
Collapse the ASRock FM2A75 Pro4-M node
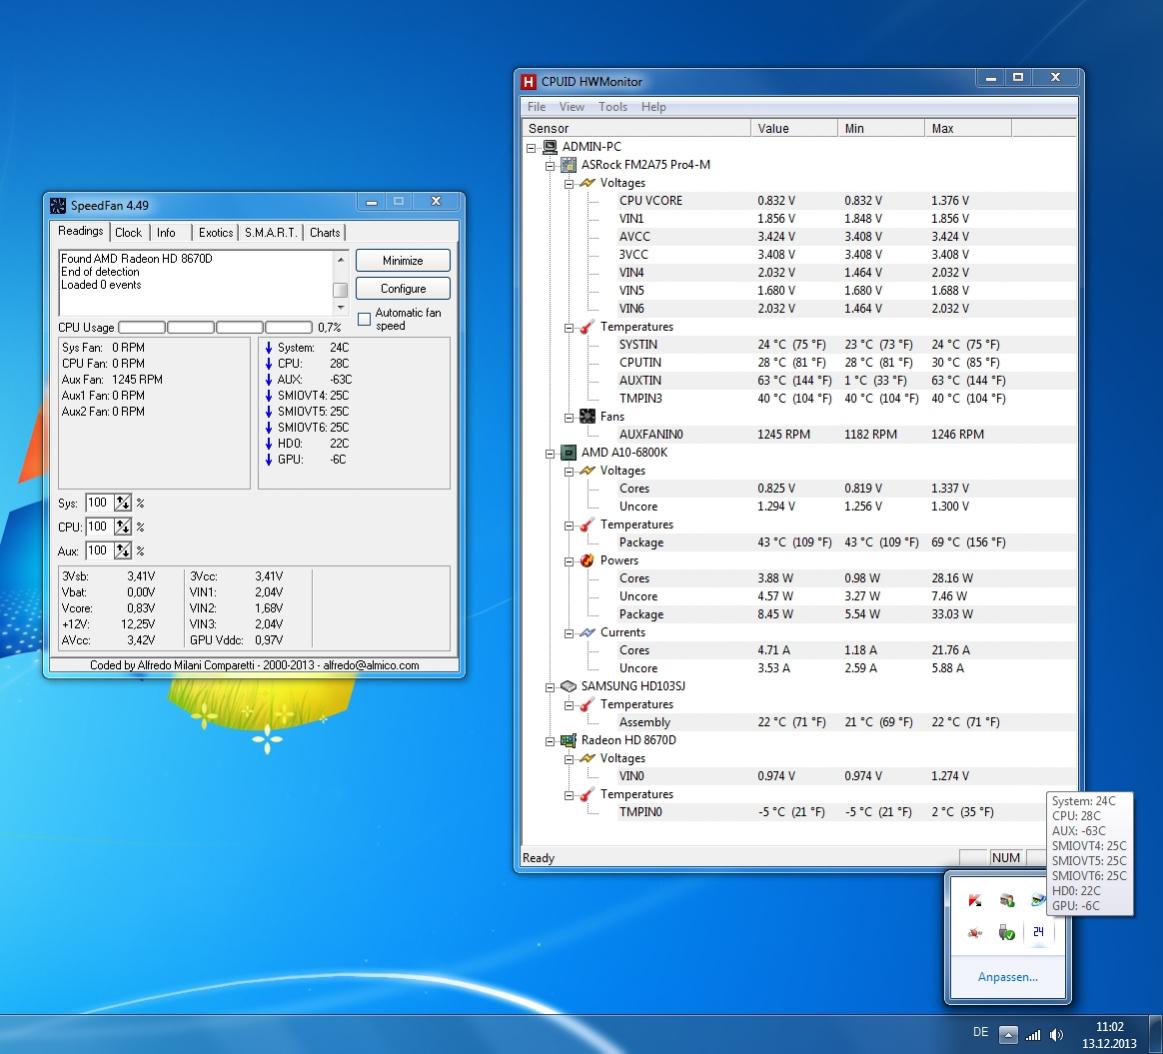(x=550, y=165)
